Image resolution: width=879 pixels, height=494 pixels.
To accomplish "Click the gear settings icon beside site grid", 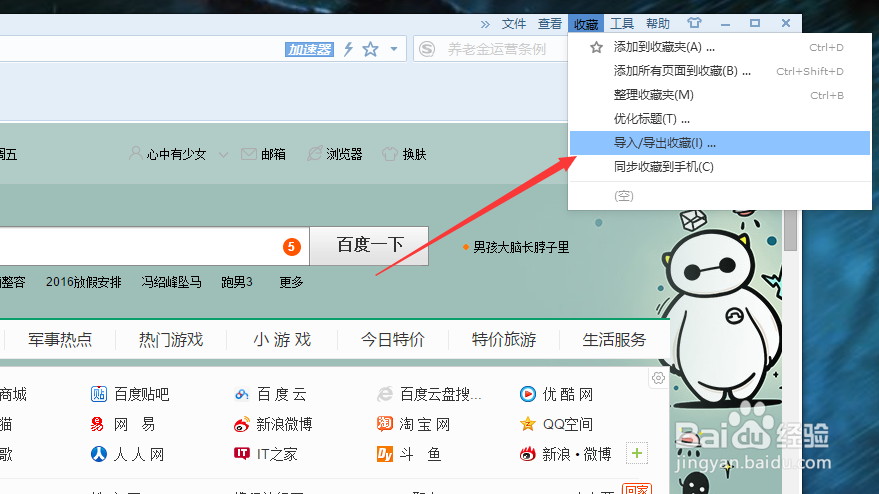I will (658, 378).
